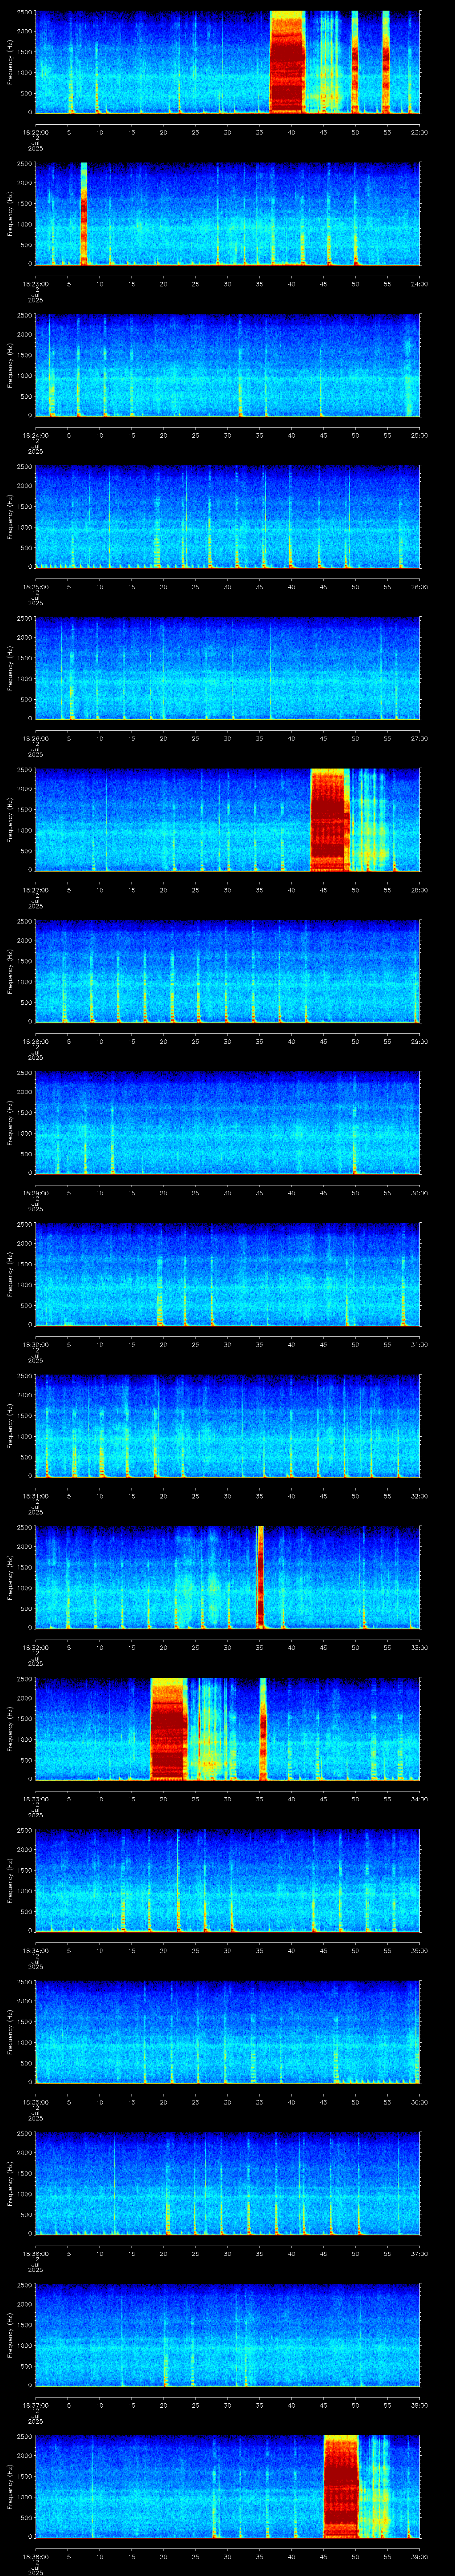Select the narrow red burst in the 18:23 panel
455x2576 pixels.
pos(84,214)
